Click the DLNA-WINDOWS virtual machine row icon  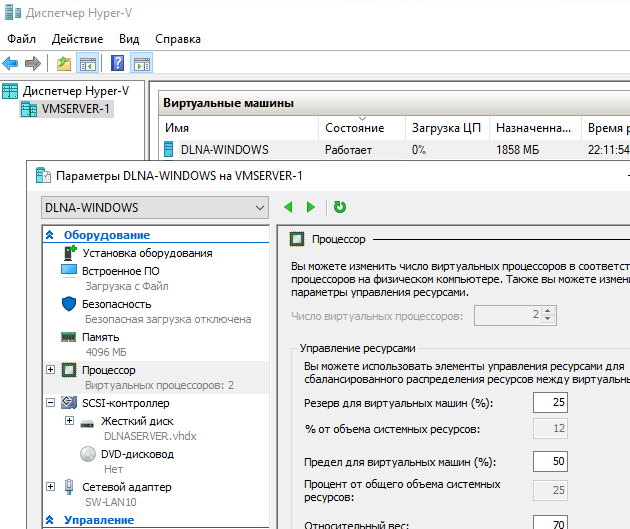pos(168,149)
